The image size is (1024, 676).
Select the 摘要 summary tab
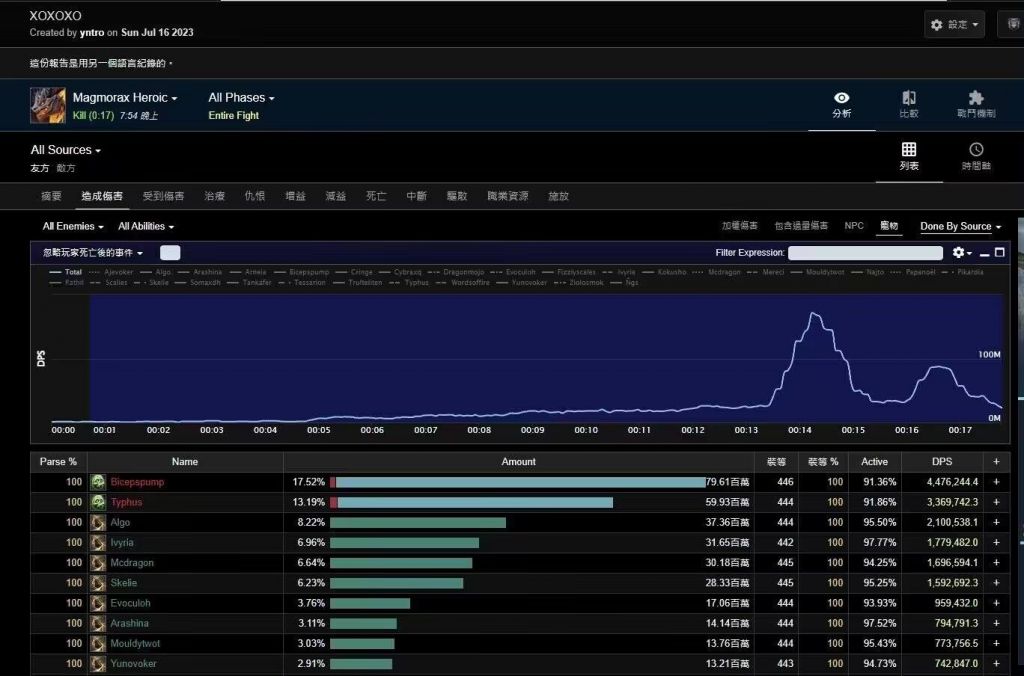click(50, 197)
